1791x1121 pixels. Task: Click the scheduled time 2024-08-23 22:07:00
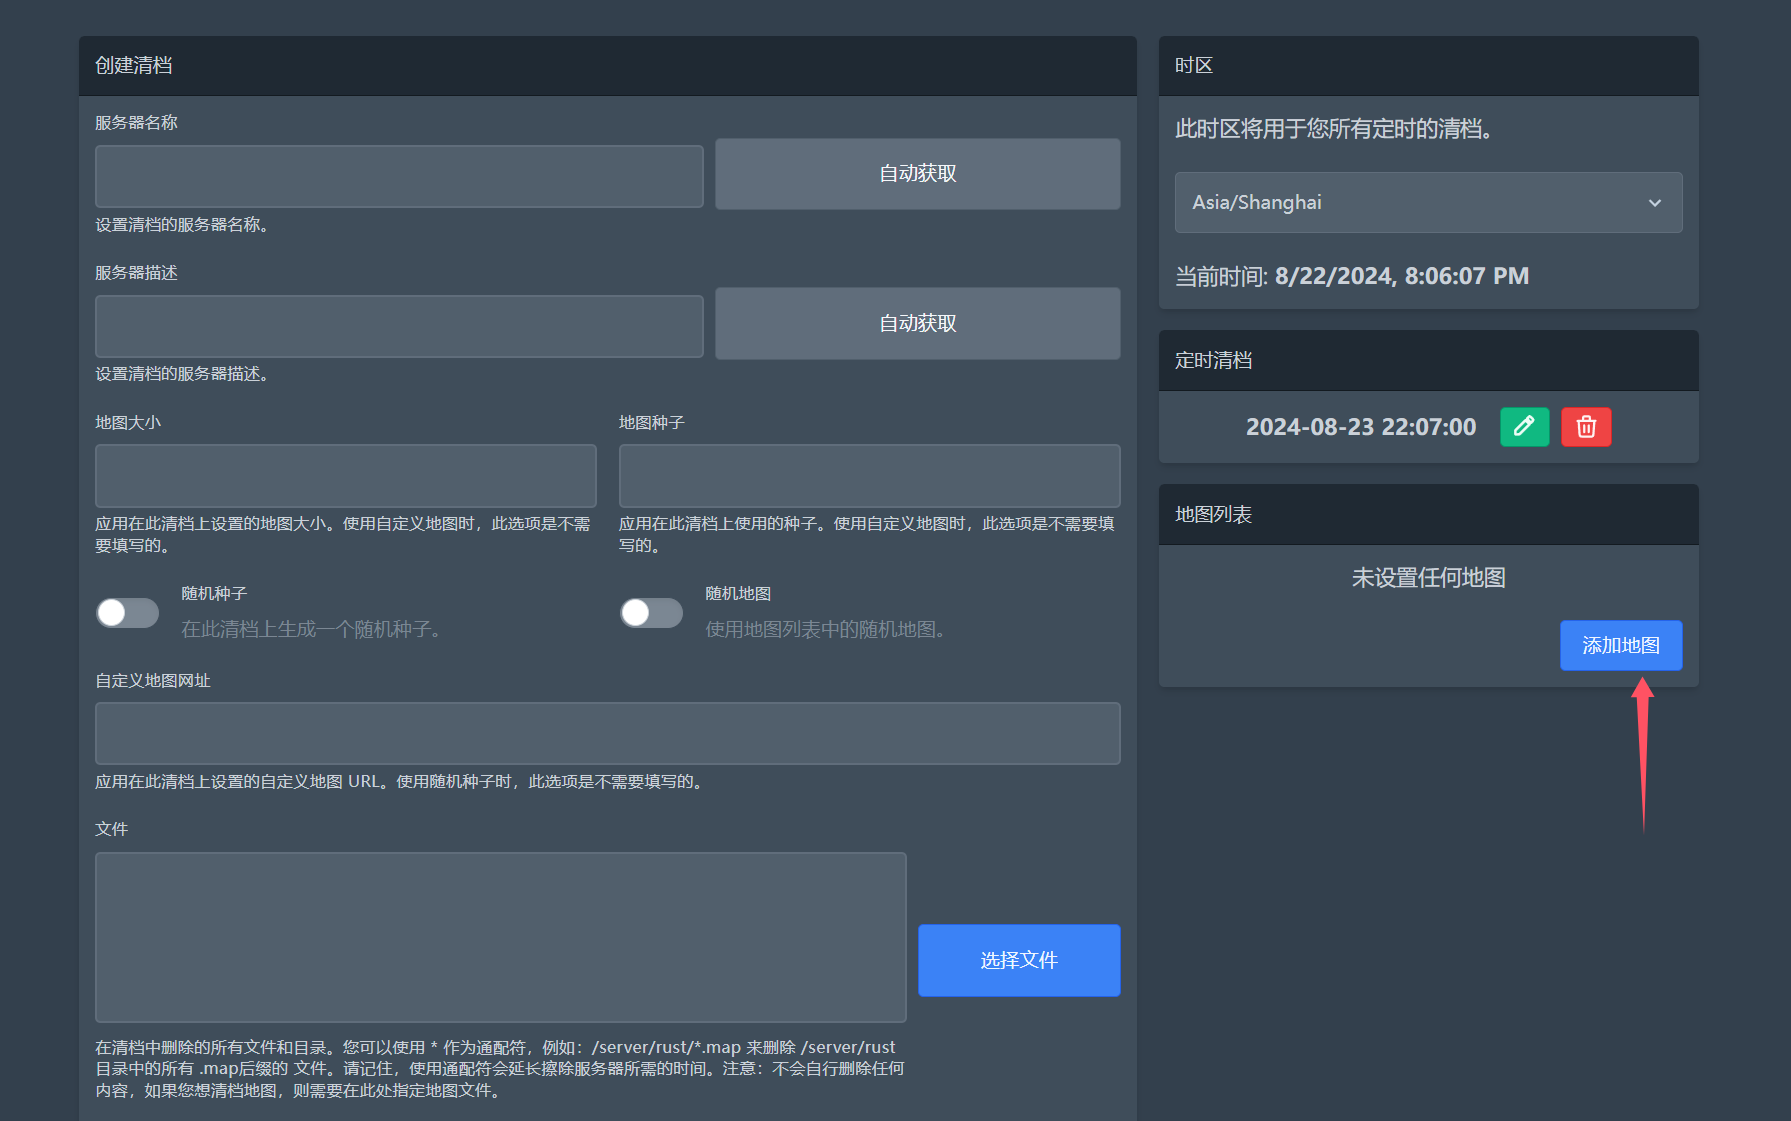(x=1360, y=427)
